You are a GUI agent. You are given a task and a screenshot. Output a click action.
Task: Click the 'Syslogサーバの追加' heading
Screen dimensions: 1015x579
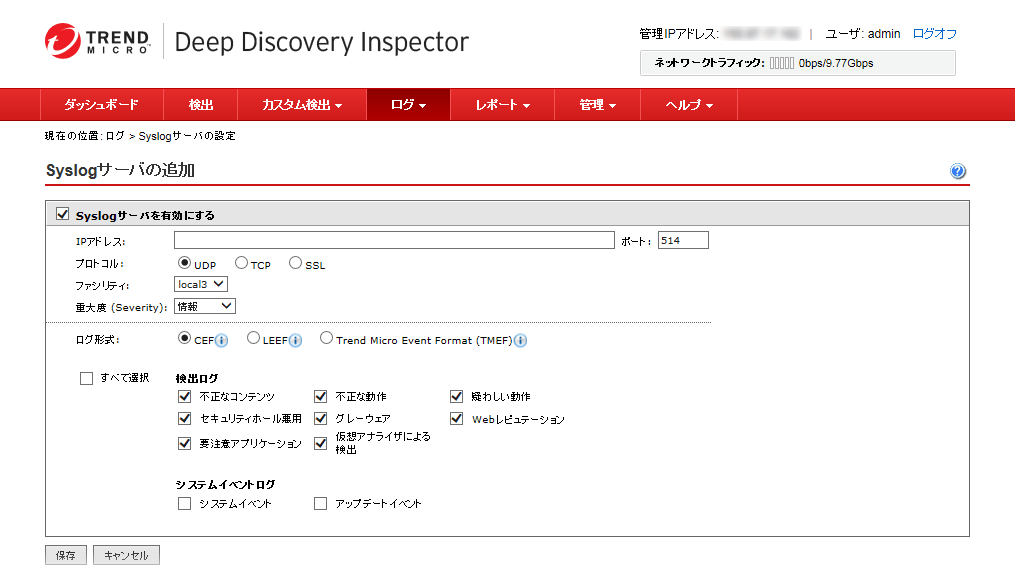point(120,170)
